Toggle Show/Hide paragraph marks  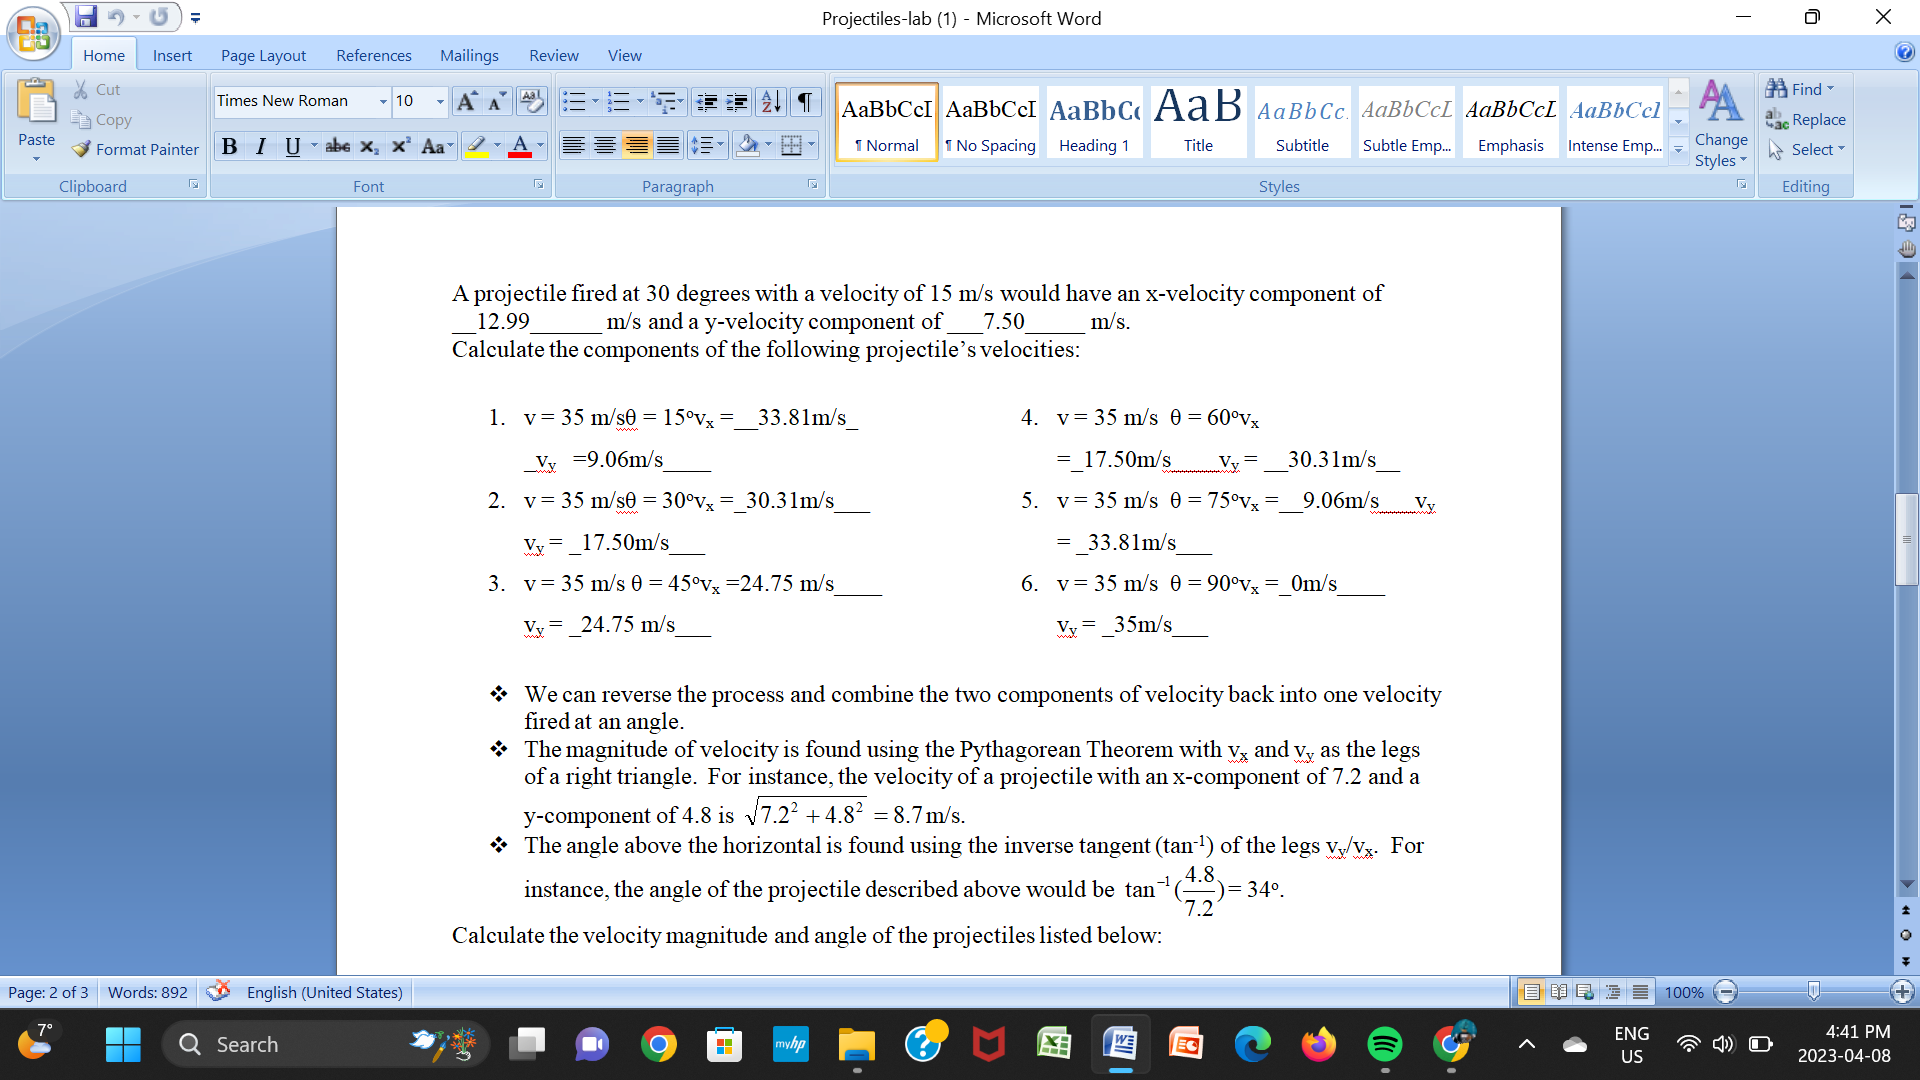[804, 101]
